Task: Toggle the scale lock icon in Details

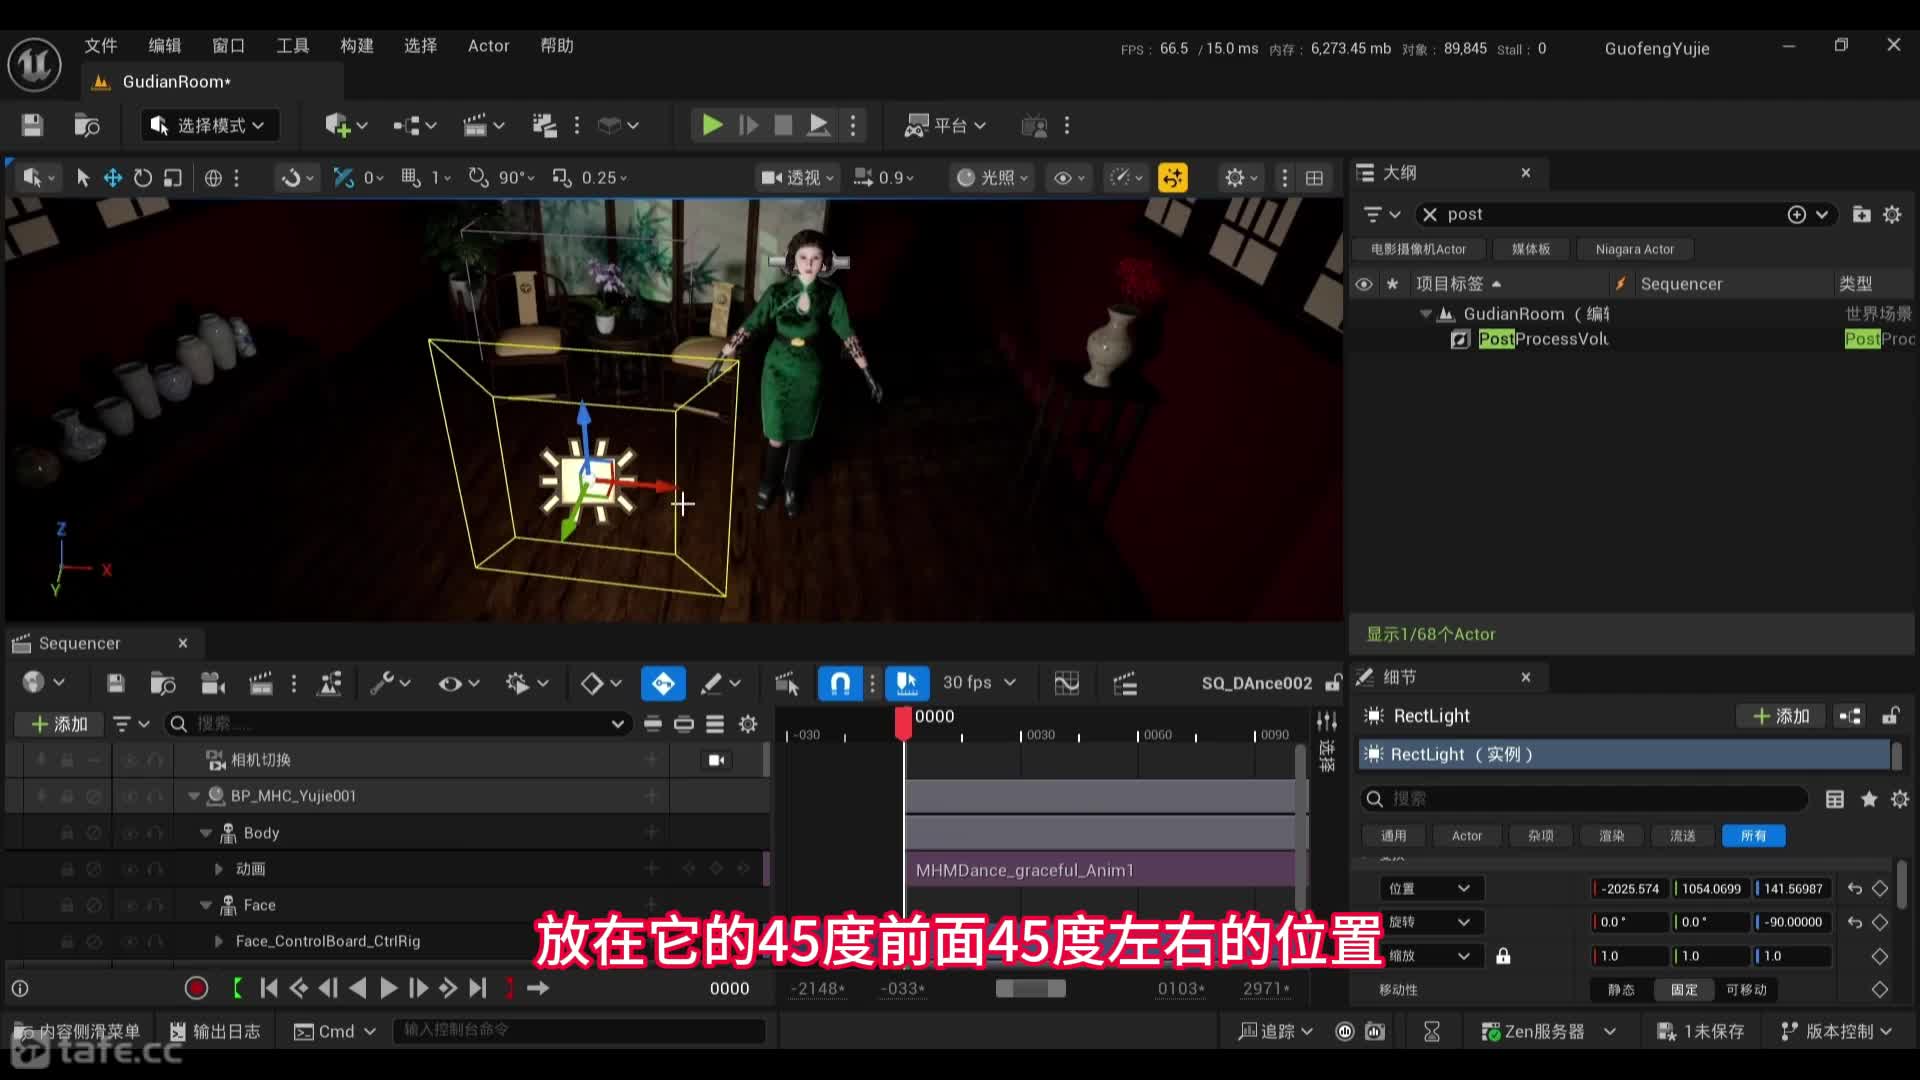Action: pos(1503,956)
